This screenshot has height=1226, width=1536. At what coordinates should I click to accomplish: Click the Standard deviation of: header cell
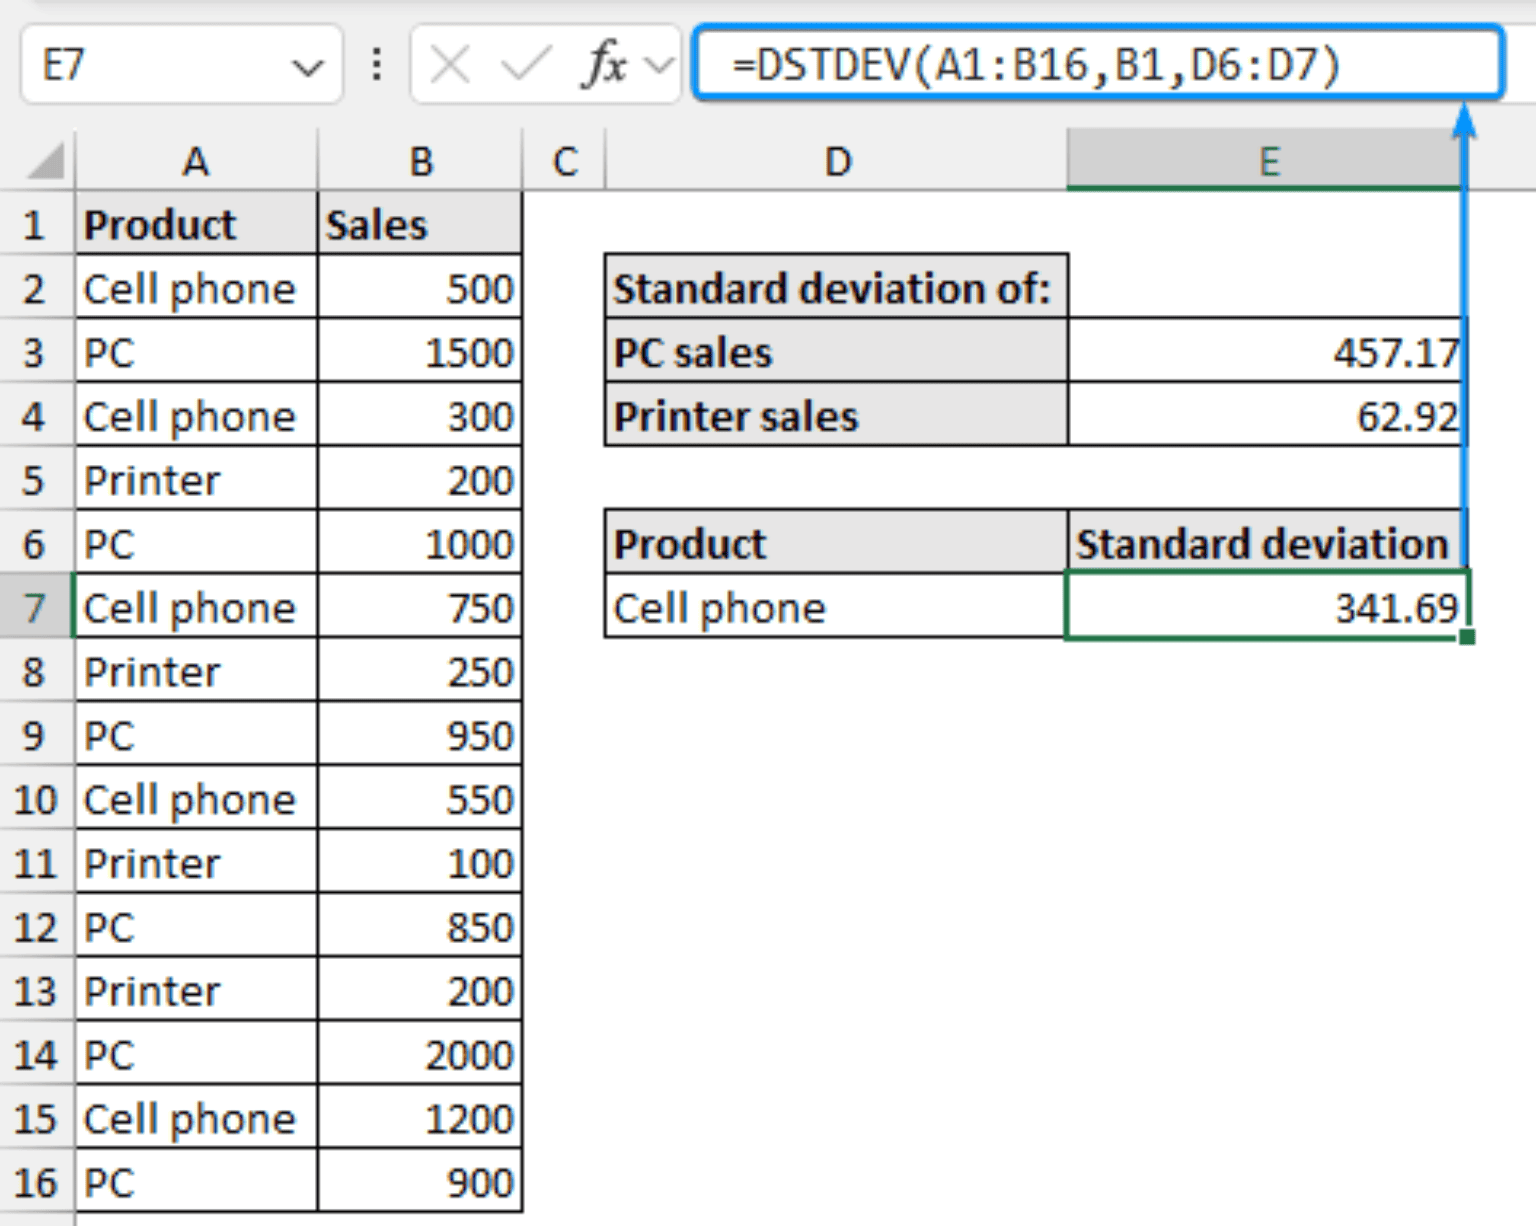coord(836,288)
